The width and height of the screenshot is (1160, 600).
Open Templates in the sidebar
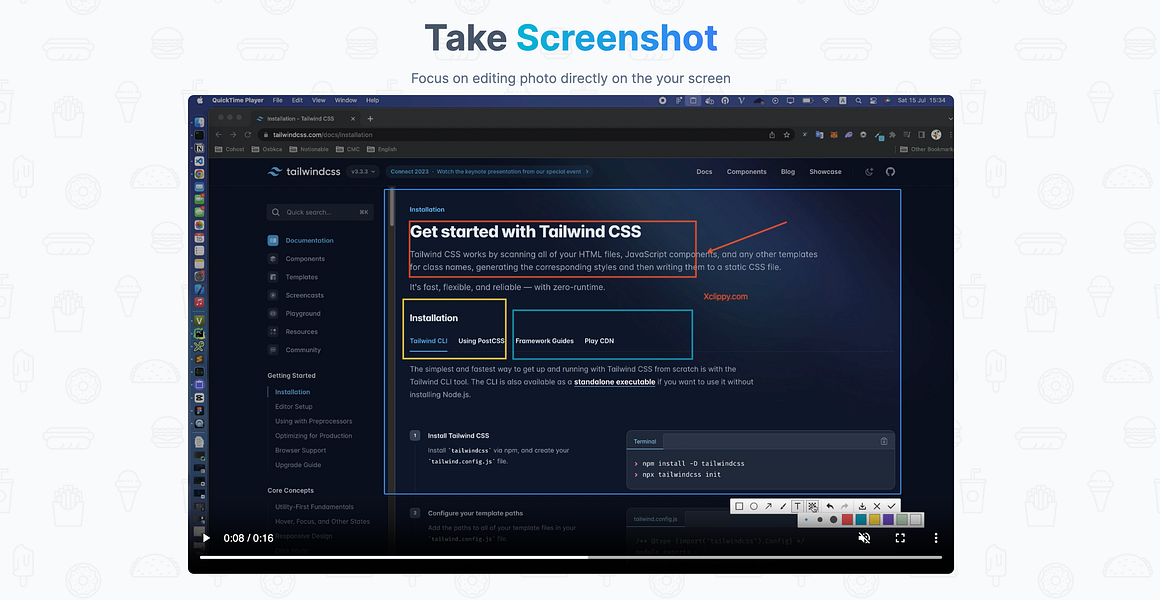[293, 277]
